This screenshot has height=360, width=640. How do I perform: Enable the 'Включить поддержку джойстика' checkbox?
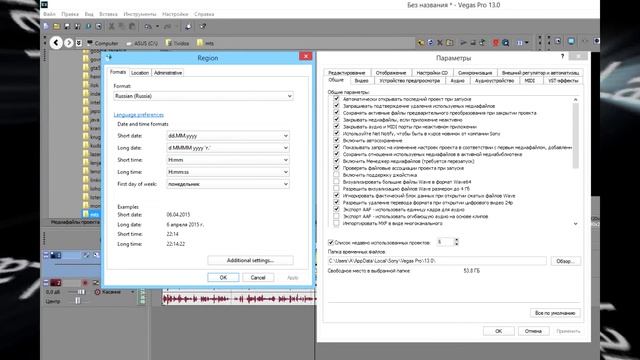click(336, 175)
